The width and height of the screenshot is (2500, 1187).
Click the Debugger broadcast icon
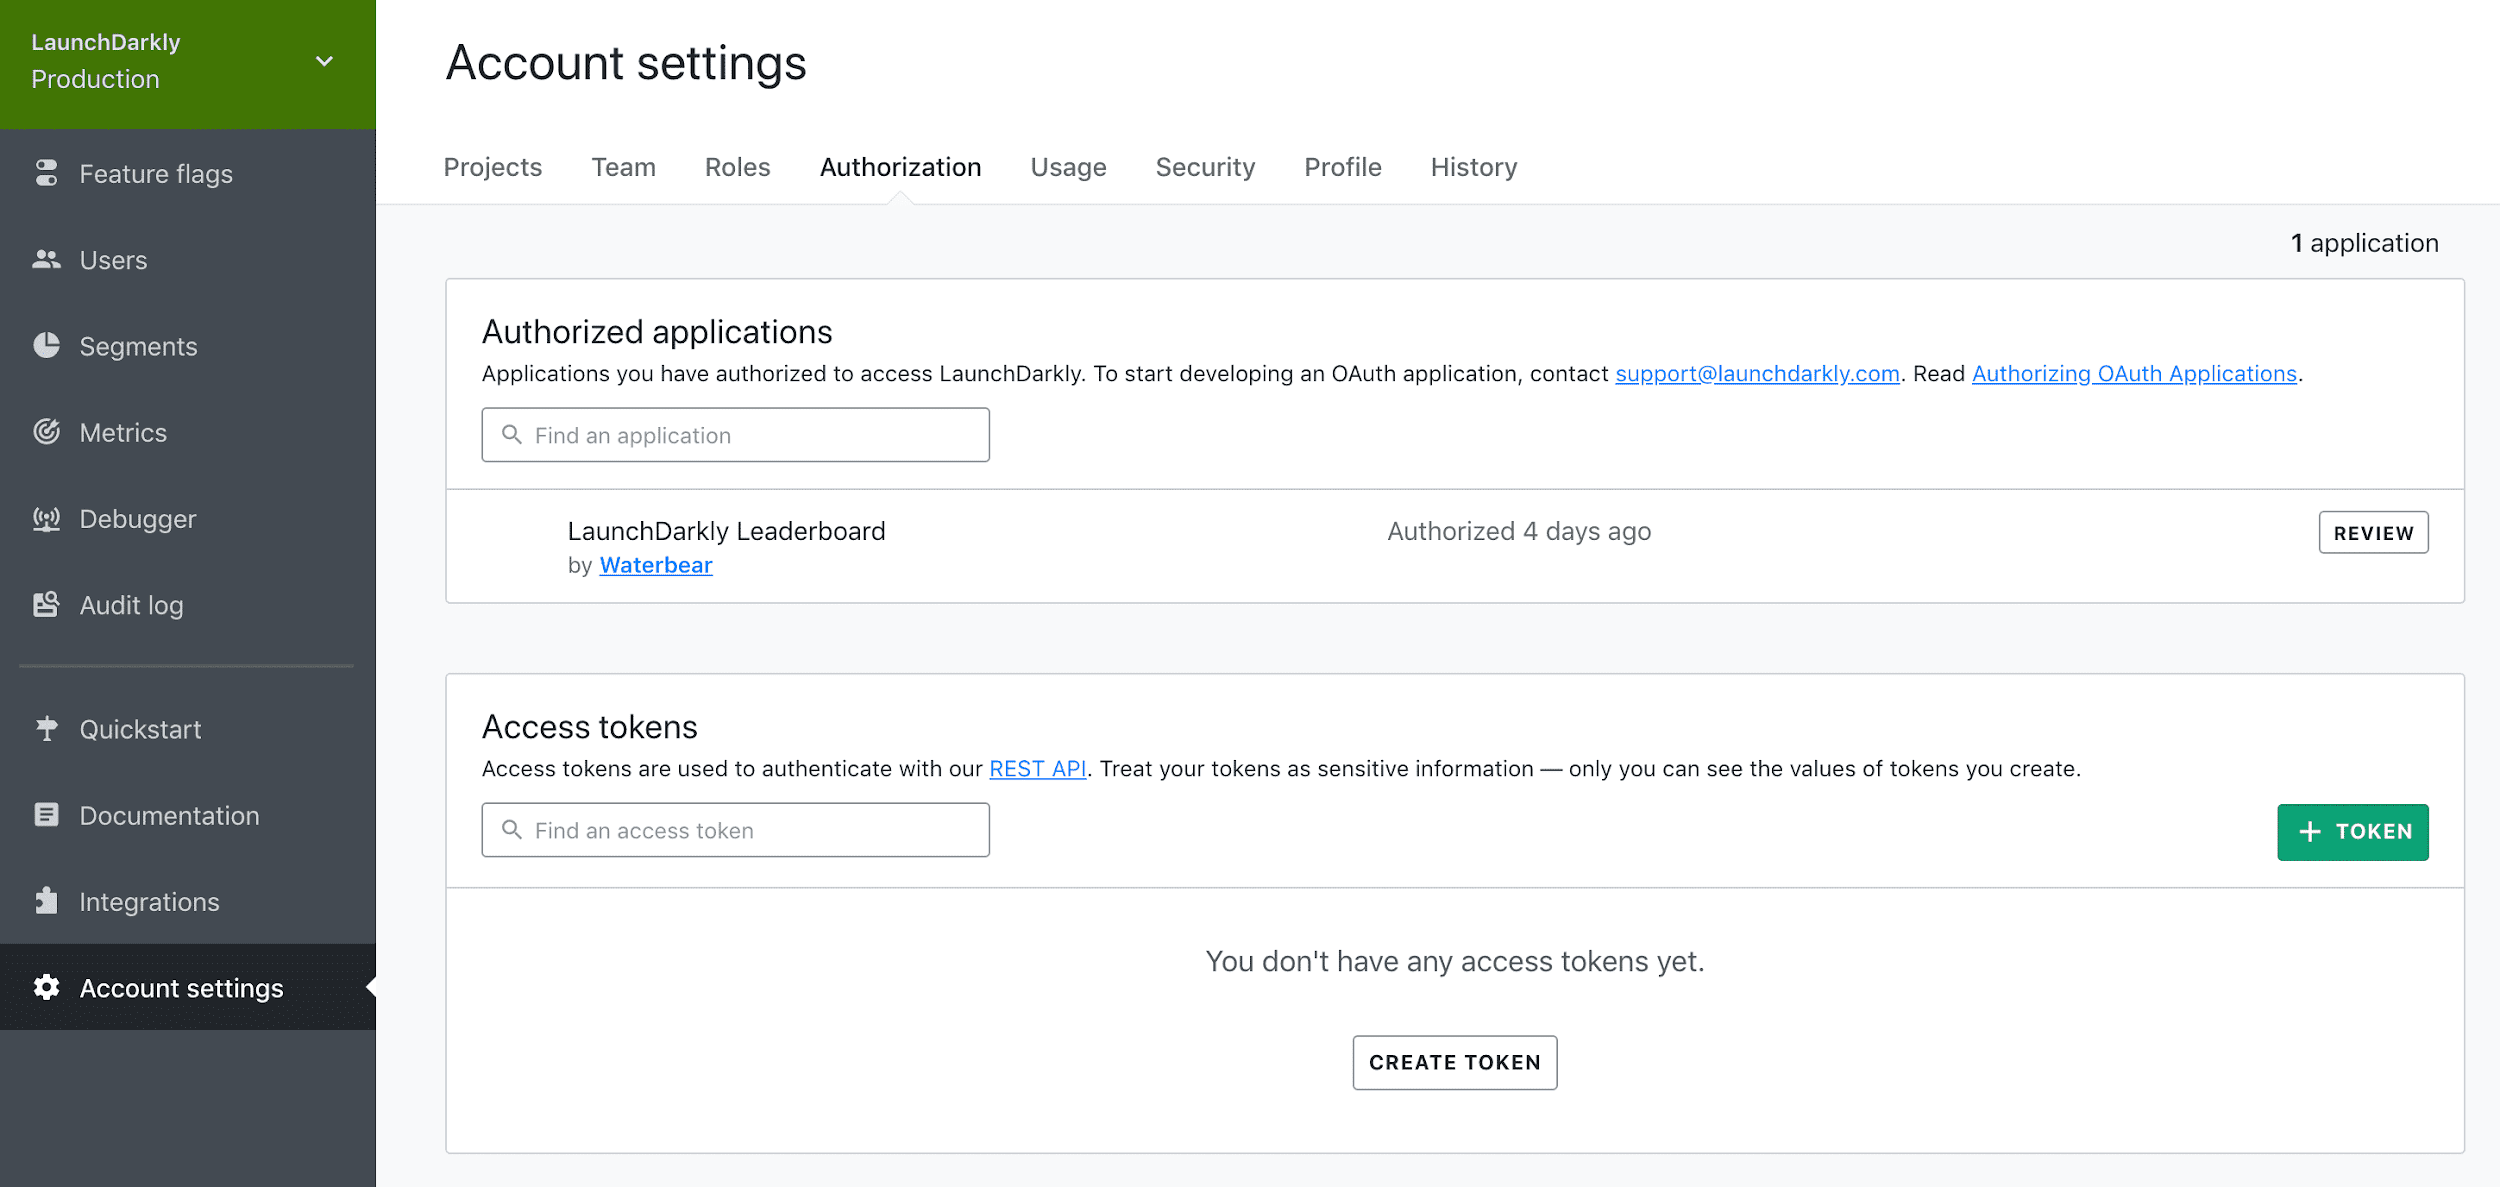46,519
